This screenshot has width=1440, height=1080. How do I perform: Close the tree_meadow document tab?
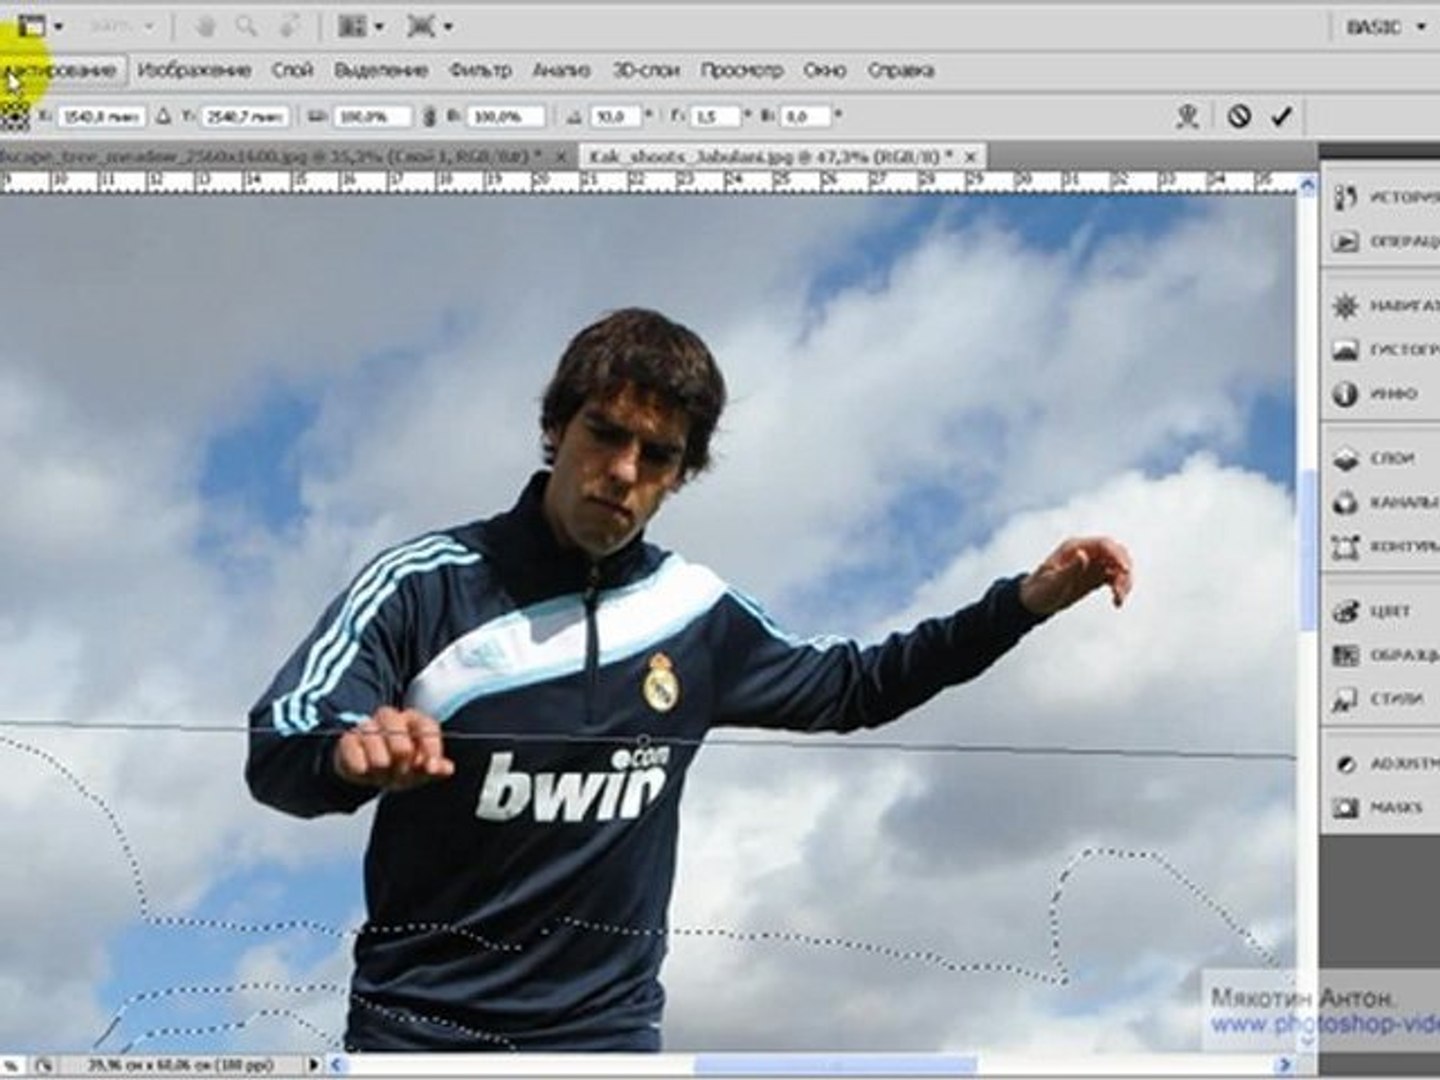click(561, 157)
